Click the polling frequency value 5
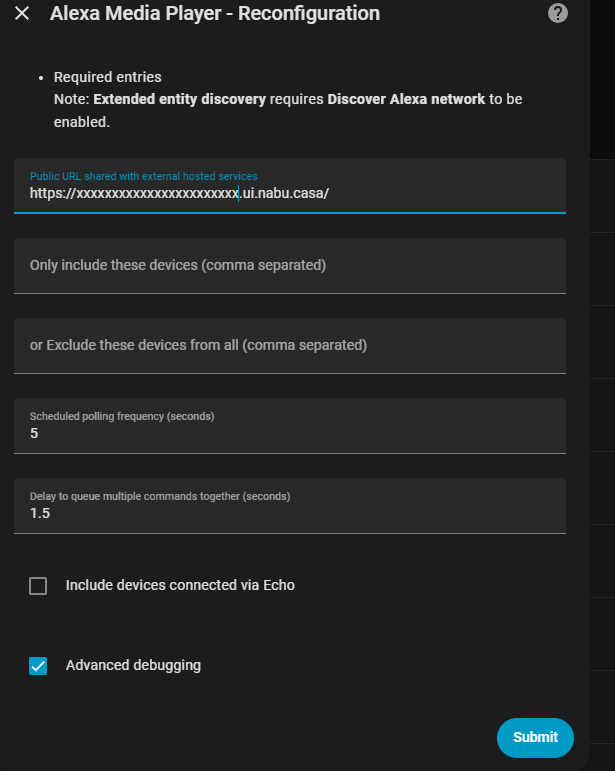 pos(34,434)
